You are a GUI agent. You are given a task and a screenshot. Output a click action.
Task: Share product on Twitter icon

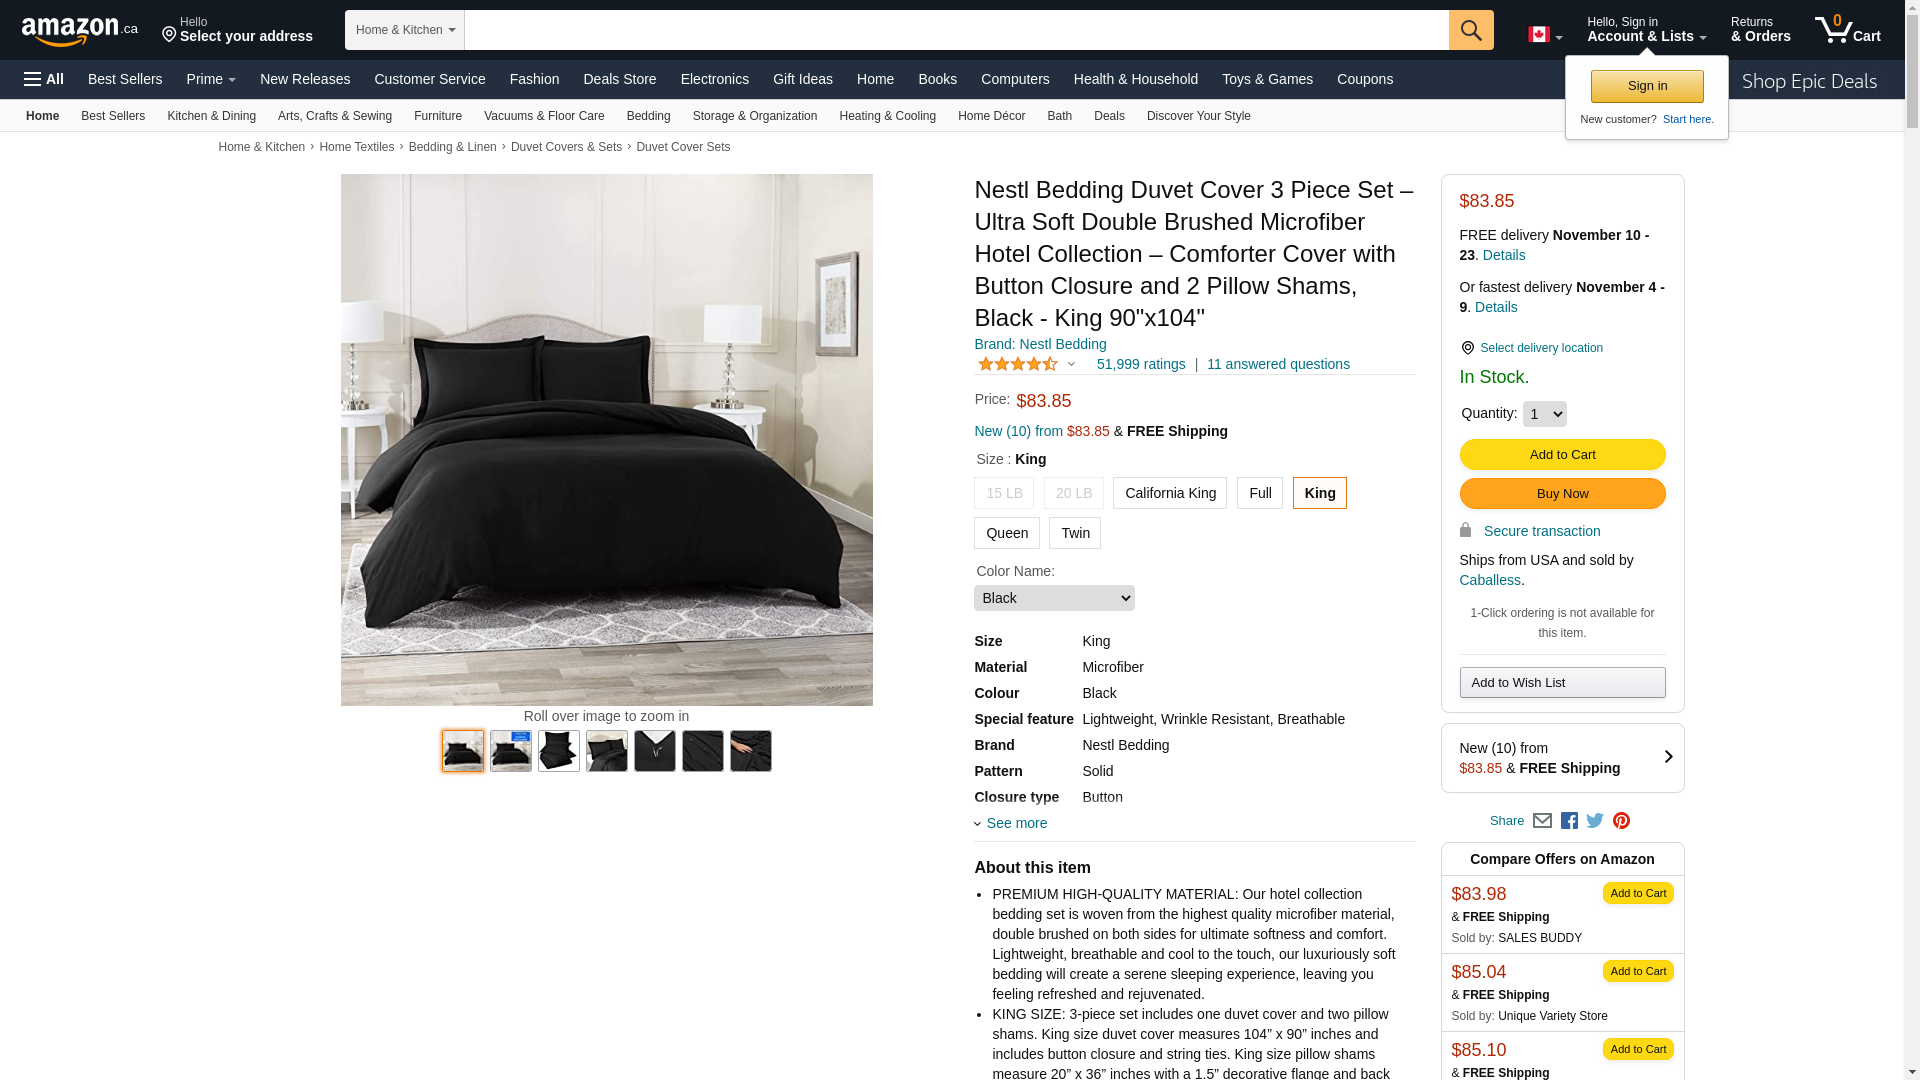[1595, 821]
